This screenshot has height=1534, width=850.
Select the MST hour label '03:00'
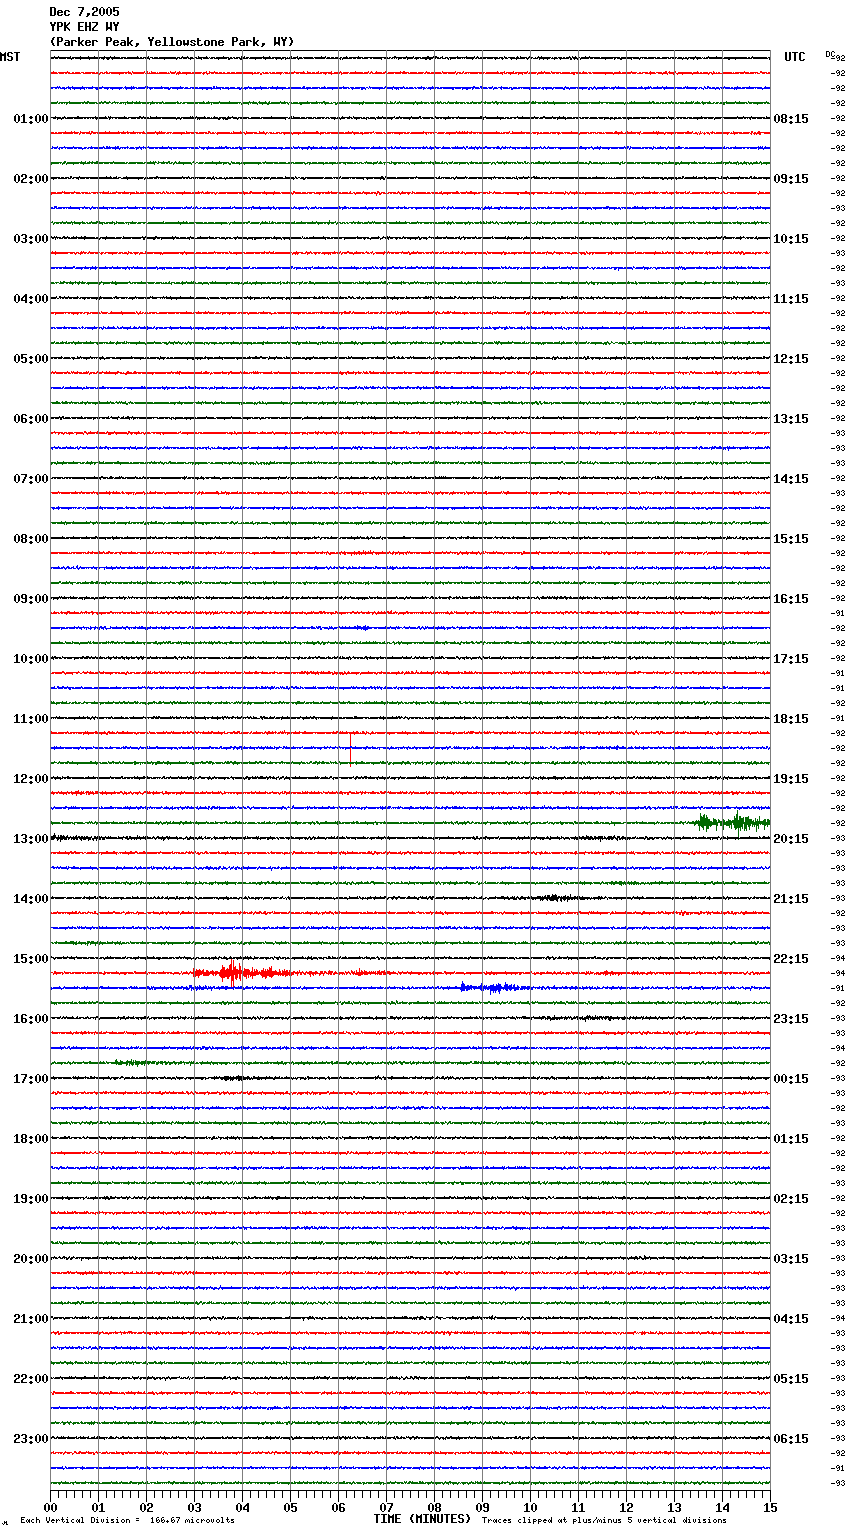point(30,239)
